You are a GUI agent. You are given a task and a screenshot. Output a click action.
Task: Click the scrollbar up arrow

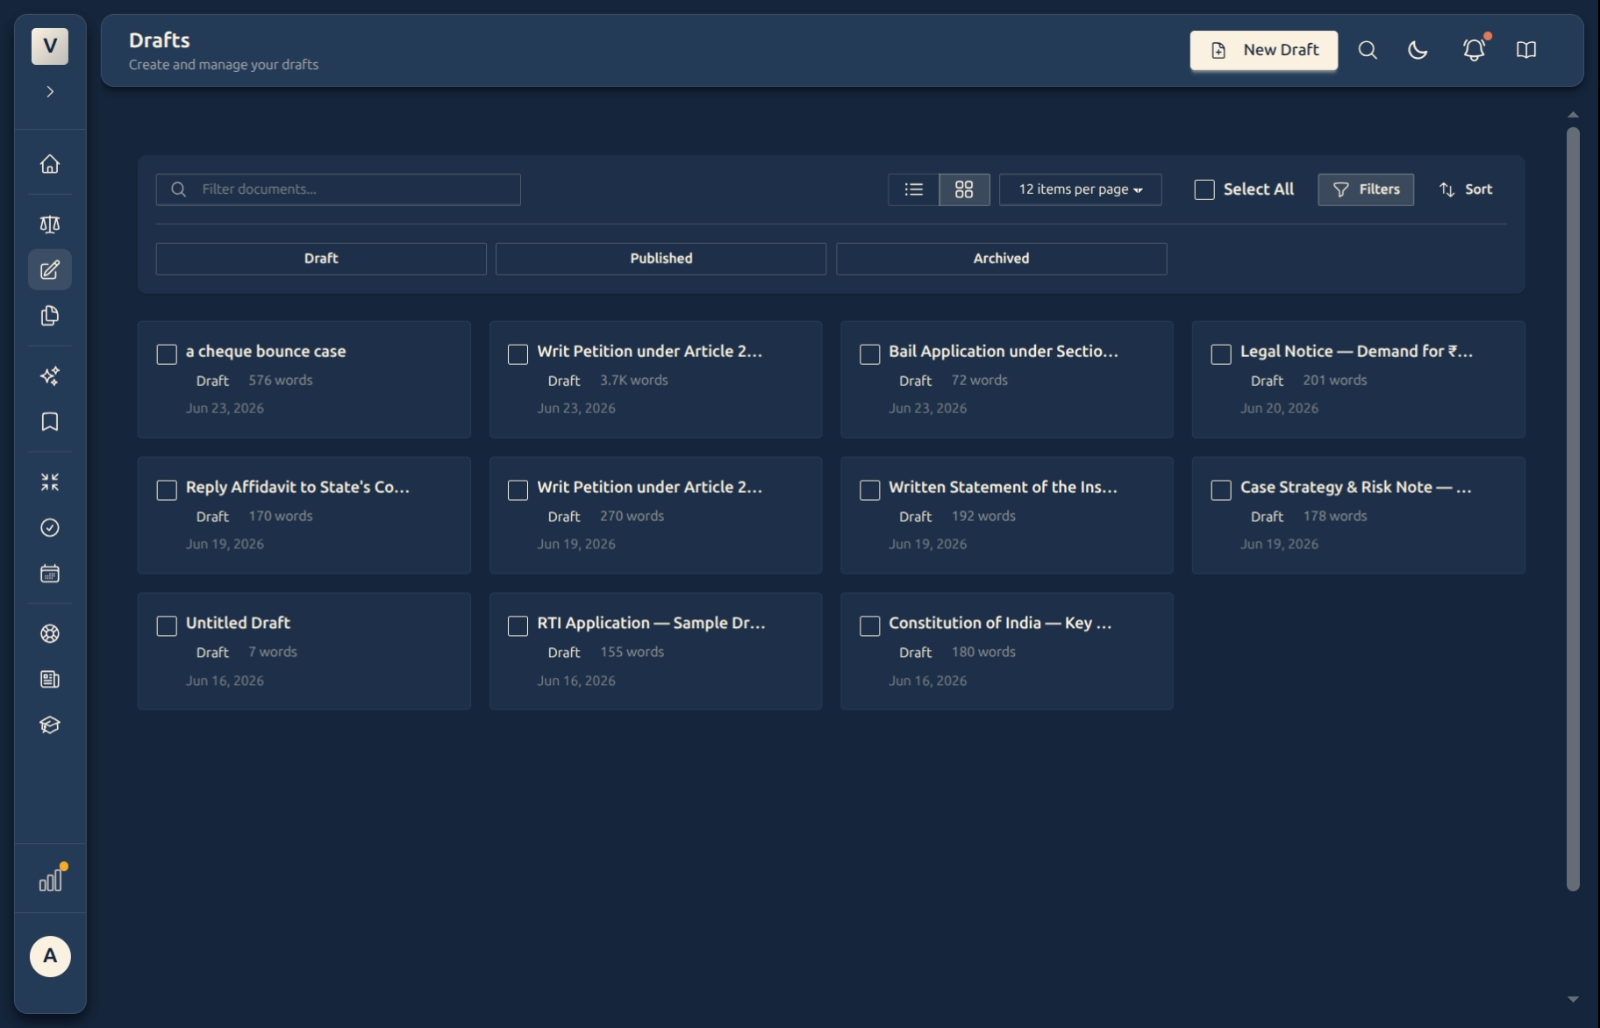pyautogui.click(x=1573, y=115)
